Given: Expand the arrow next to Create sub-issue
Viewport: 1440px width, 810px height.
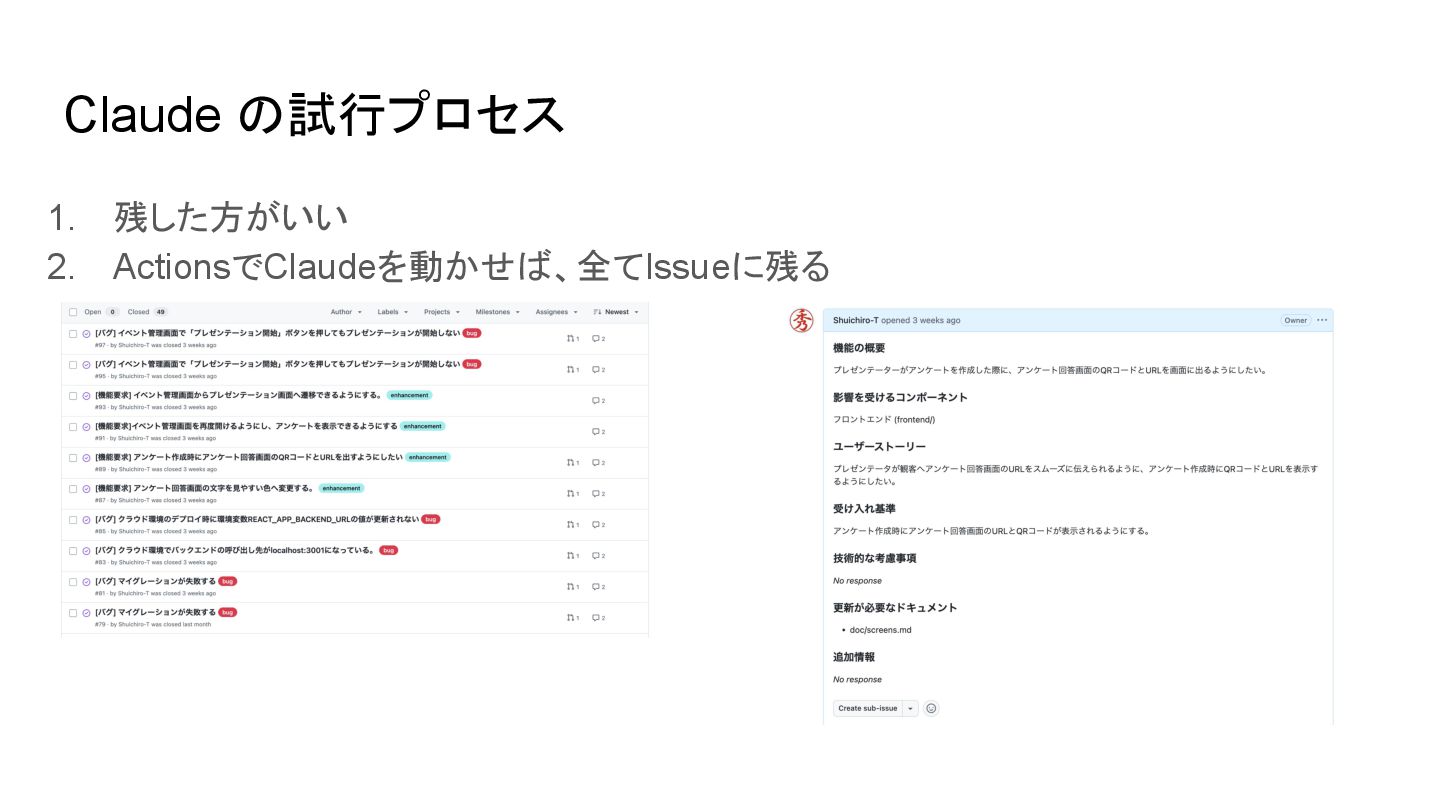Looking at the screenshot, I should coord(910,708).
